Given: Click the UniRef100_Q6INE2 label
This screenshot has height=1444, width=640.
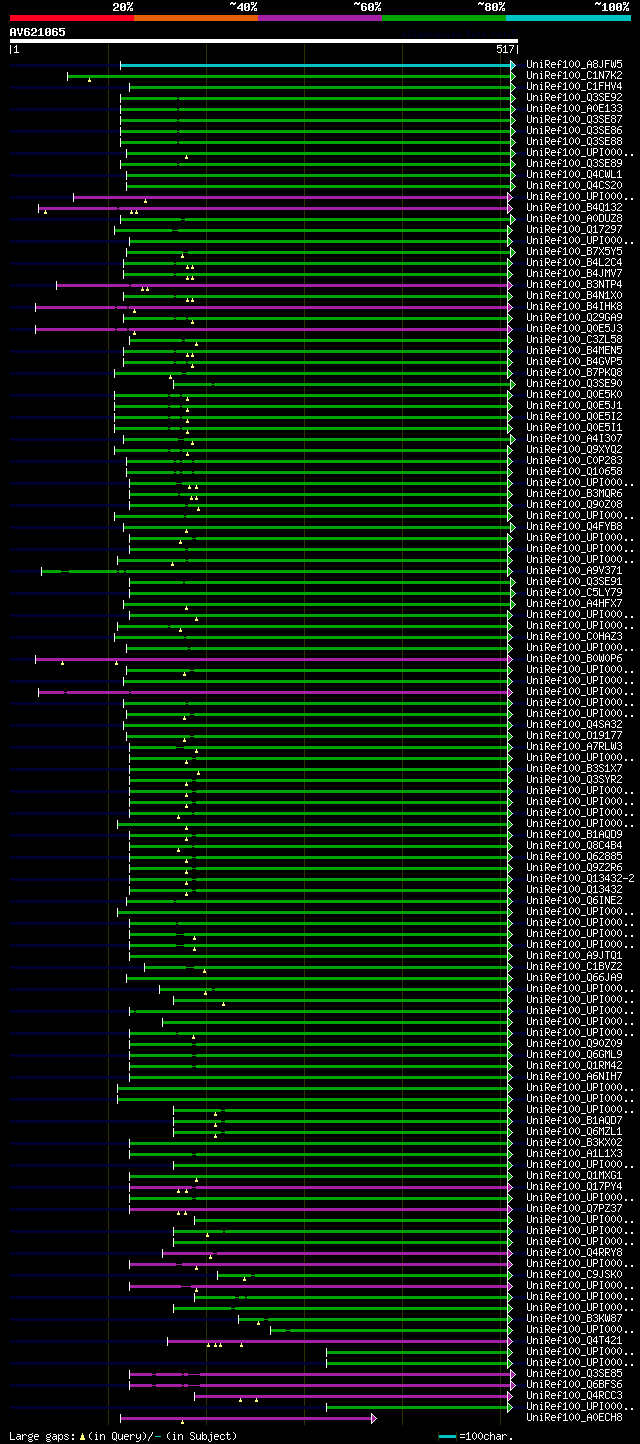Looking at the screenshot, I should pyautogui.click(x=574, y=900).
